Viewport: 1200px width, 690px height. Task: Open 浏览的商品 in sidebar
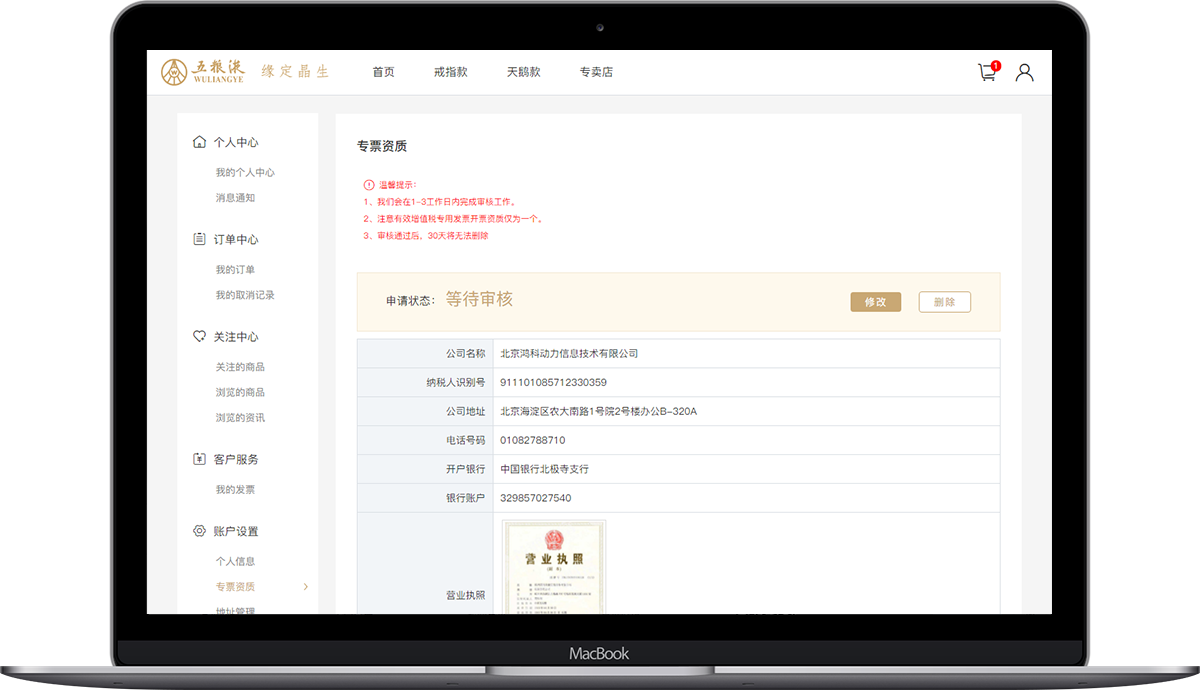pos(240,392)
